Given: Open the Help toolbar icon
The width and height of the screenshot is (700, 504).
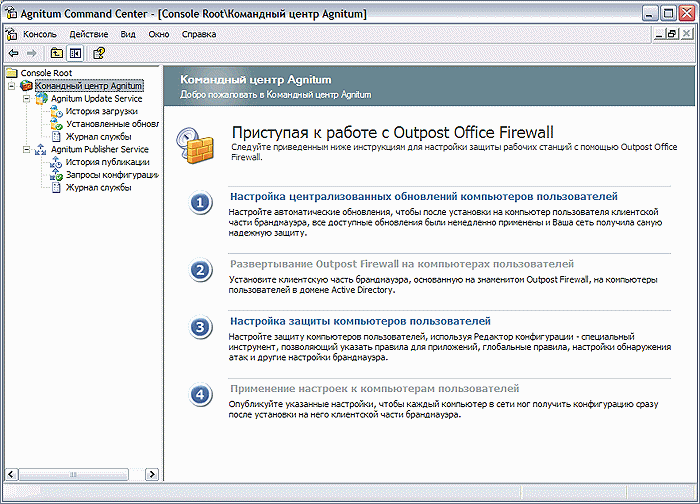Looking at the screenshot, I should pyautogui.click(x=99, y=54).
